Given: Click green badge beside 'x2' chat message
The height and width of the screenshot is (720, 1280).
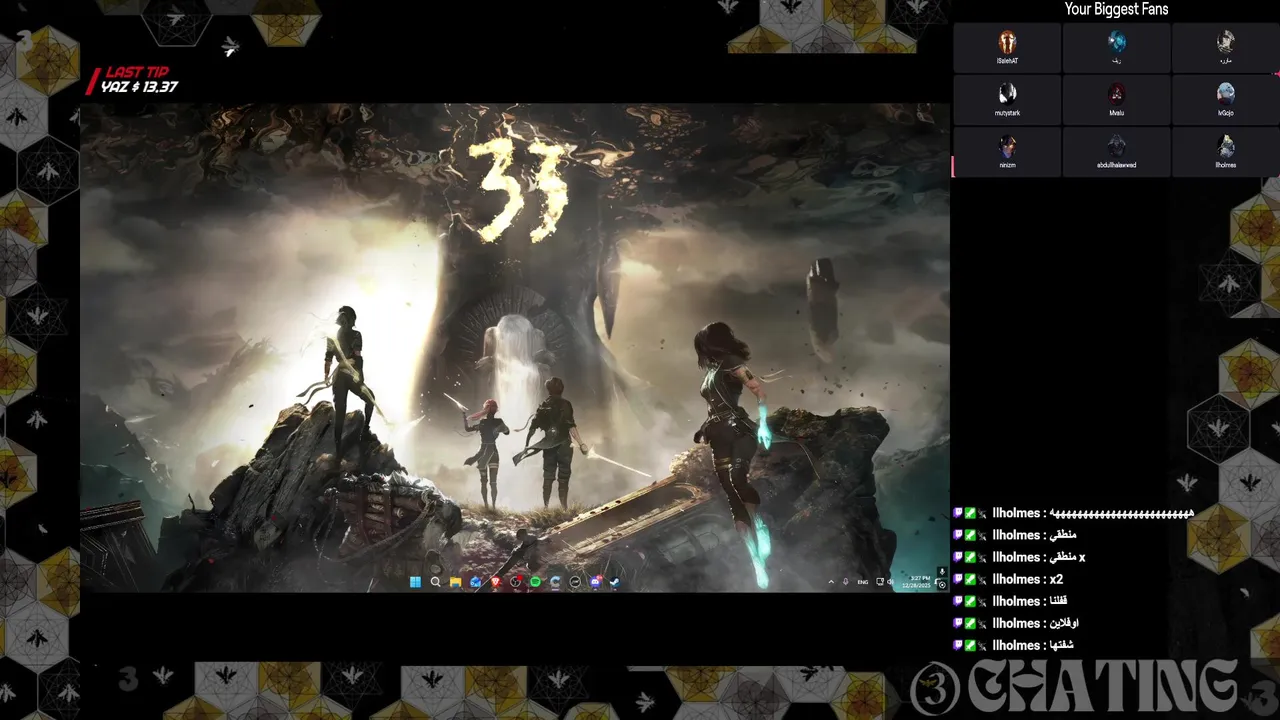Looking at the screenshot, I should 970,579.
